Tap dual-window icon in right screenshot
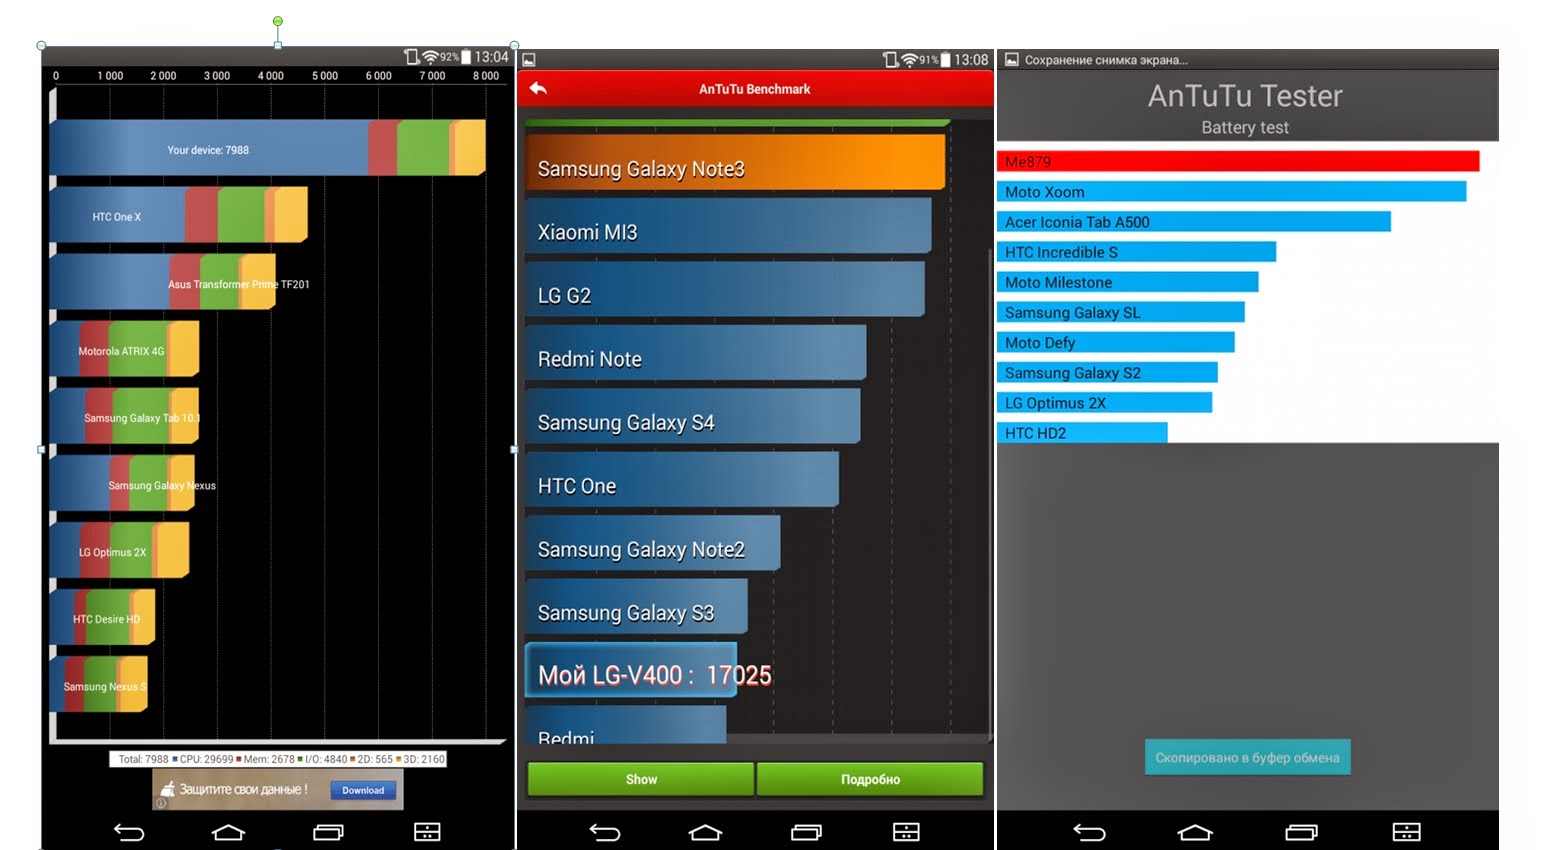Screen dimensions: 1553x850 click(1406, 832)
